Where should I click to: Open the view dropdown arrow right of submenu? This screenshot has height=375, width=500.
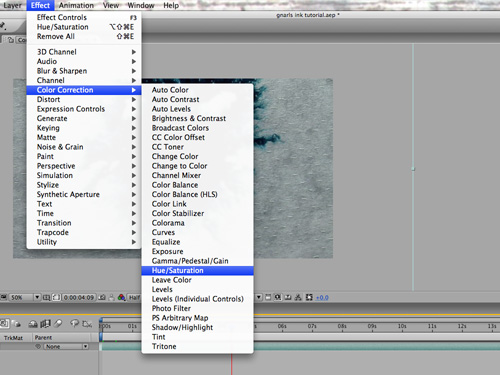click(259, 297)
